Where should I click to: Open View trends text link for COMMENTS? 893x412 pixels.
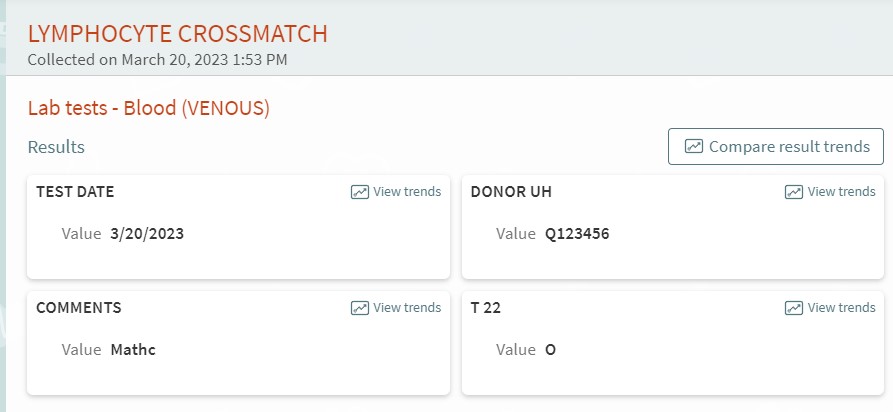pos(407,308)
